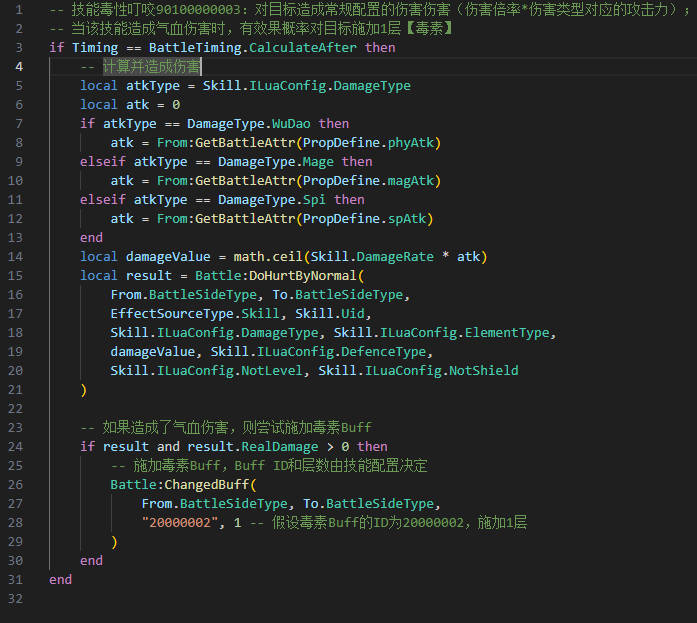This screenshot has height=623, width=697.
Task: Click 'ElementType' on line 18
Action: pyautogui.click(x=507, y=333)
